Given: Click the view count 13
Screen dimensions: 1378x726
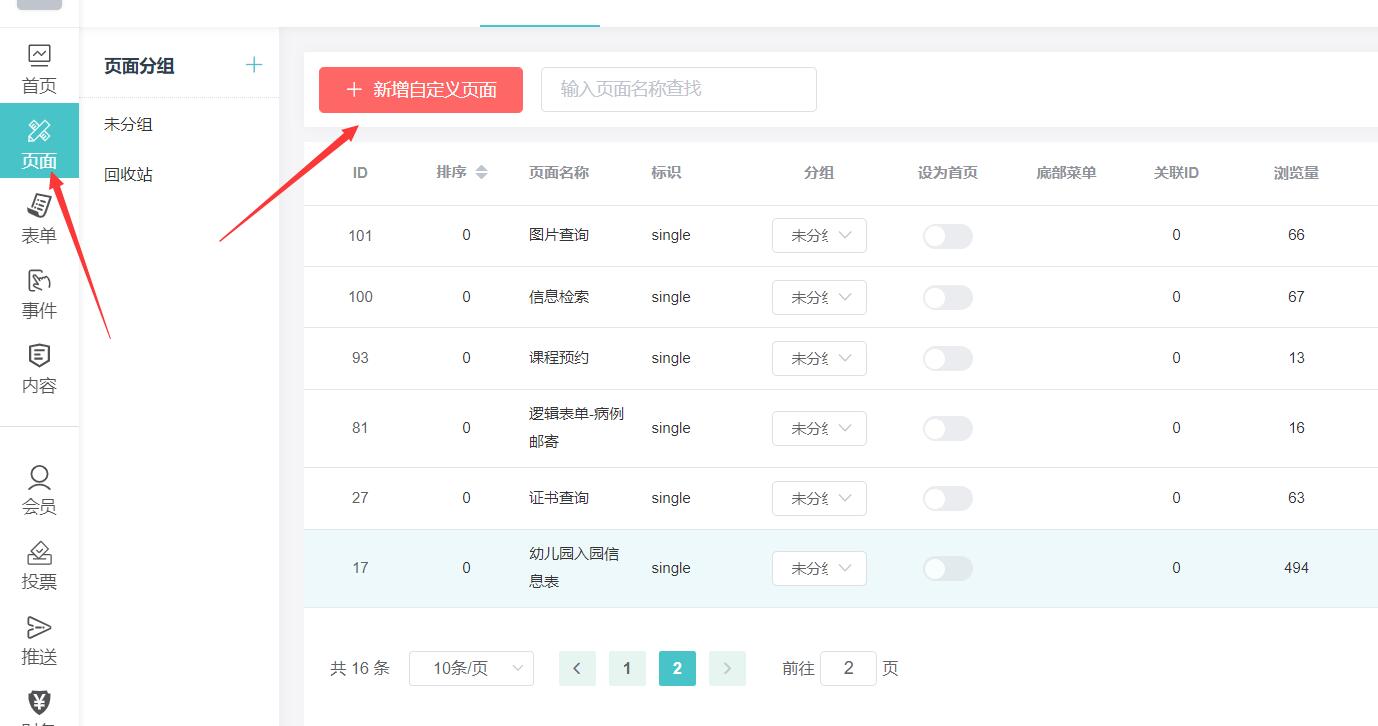Looking at the screenshot, I should (1296, 358).
